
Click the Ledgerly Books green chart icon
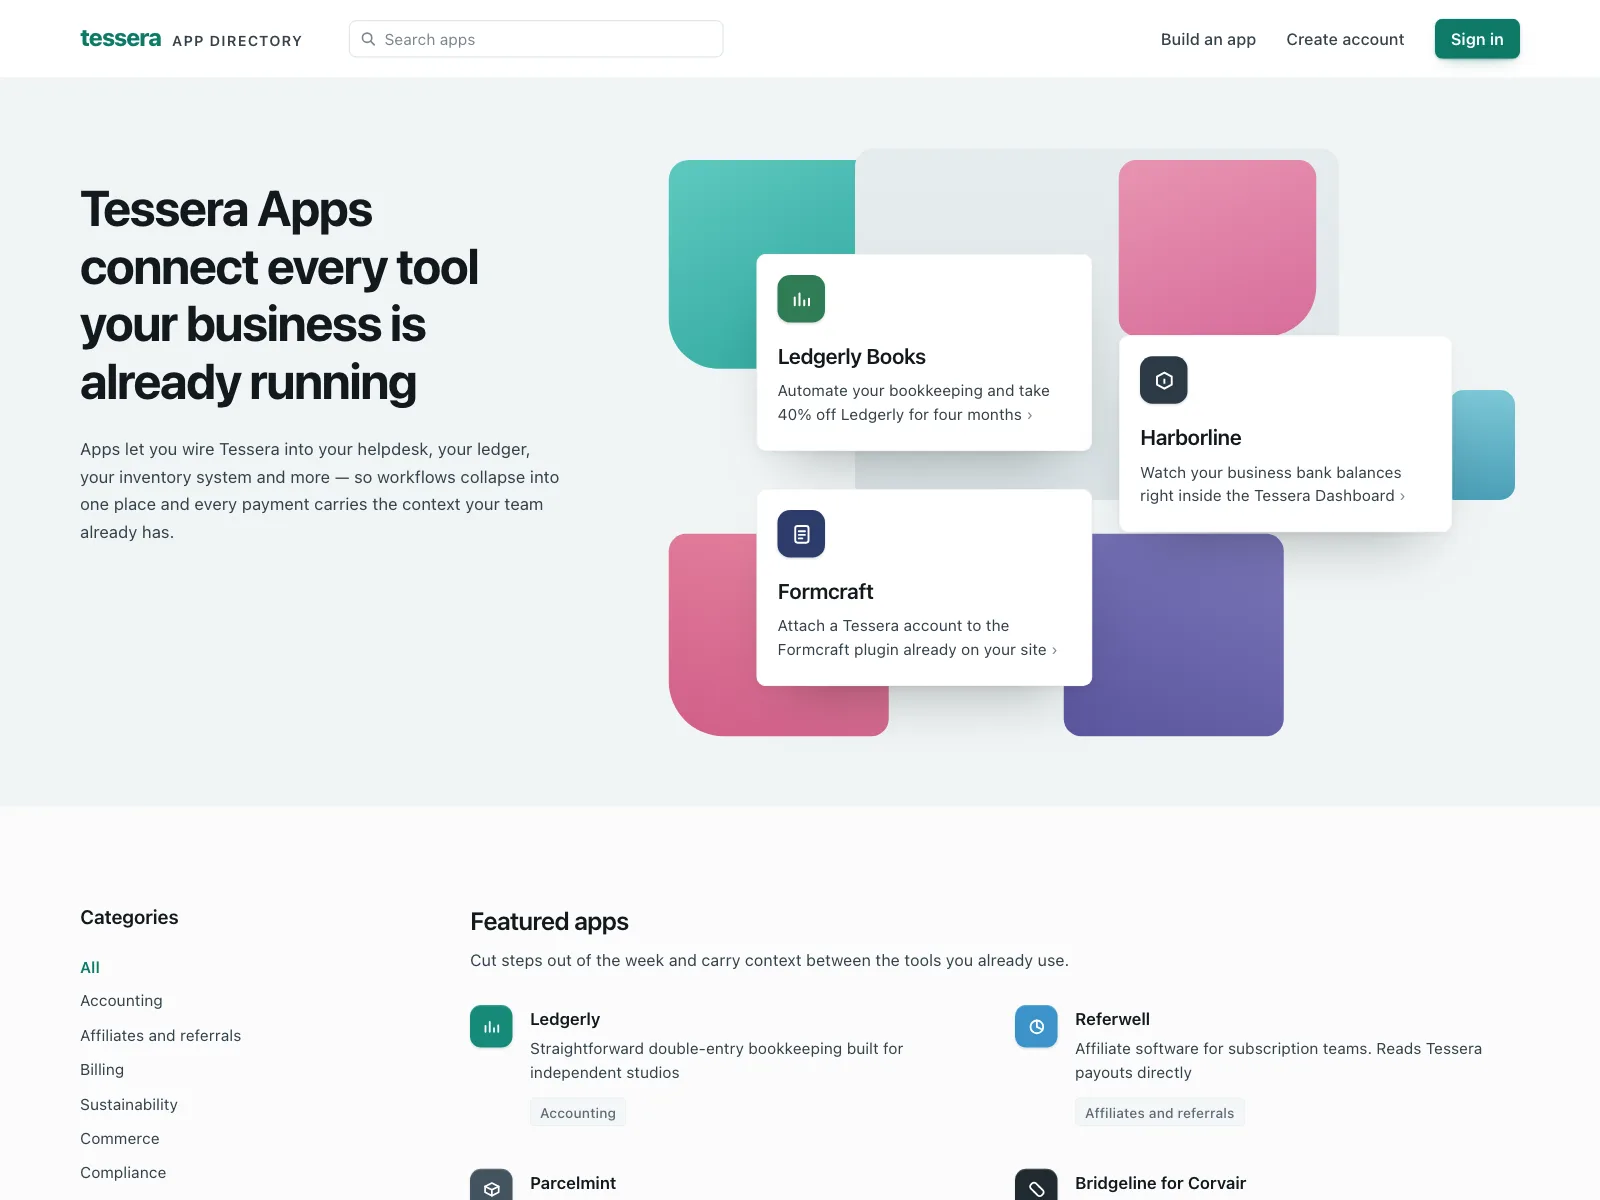(x=801, y=299)
